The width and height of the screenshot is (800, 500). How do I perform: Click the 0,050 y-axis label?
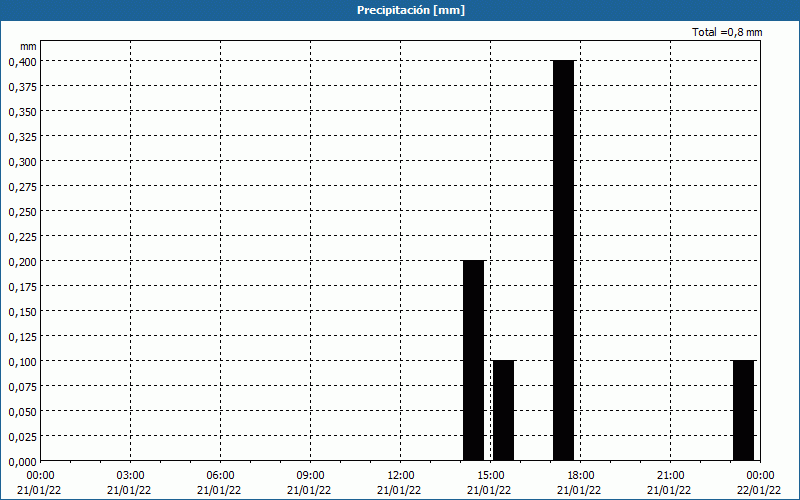point(22,412)
